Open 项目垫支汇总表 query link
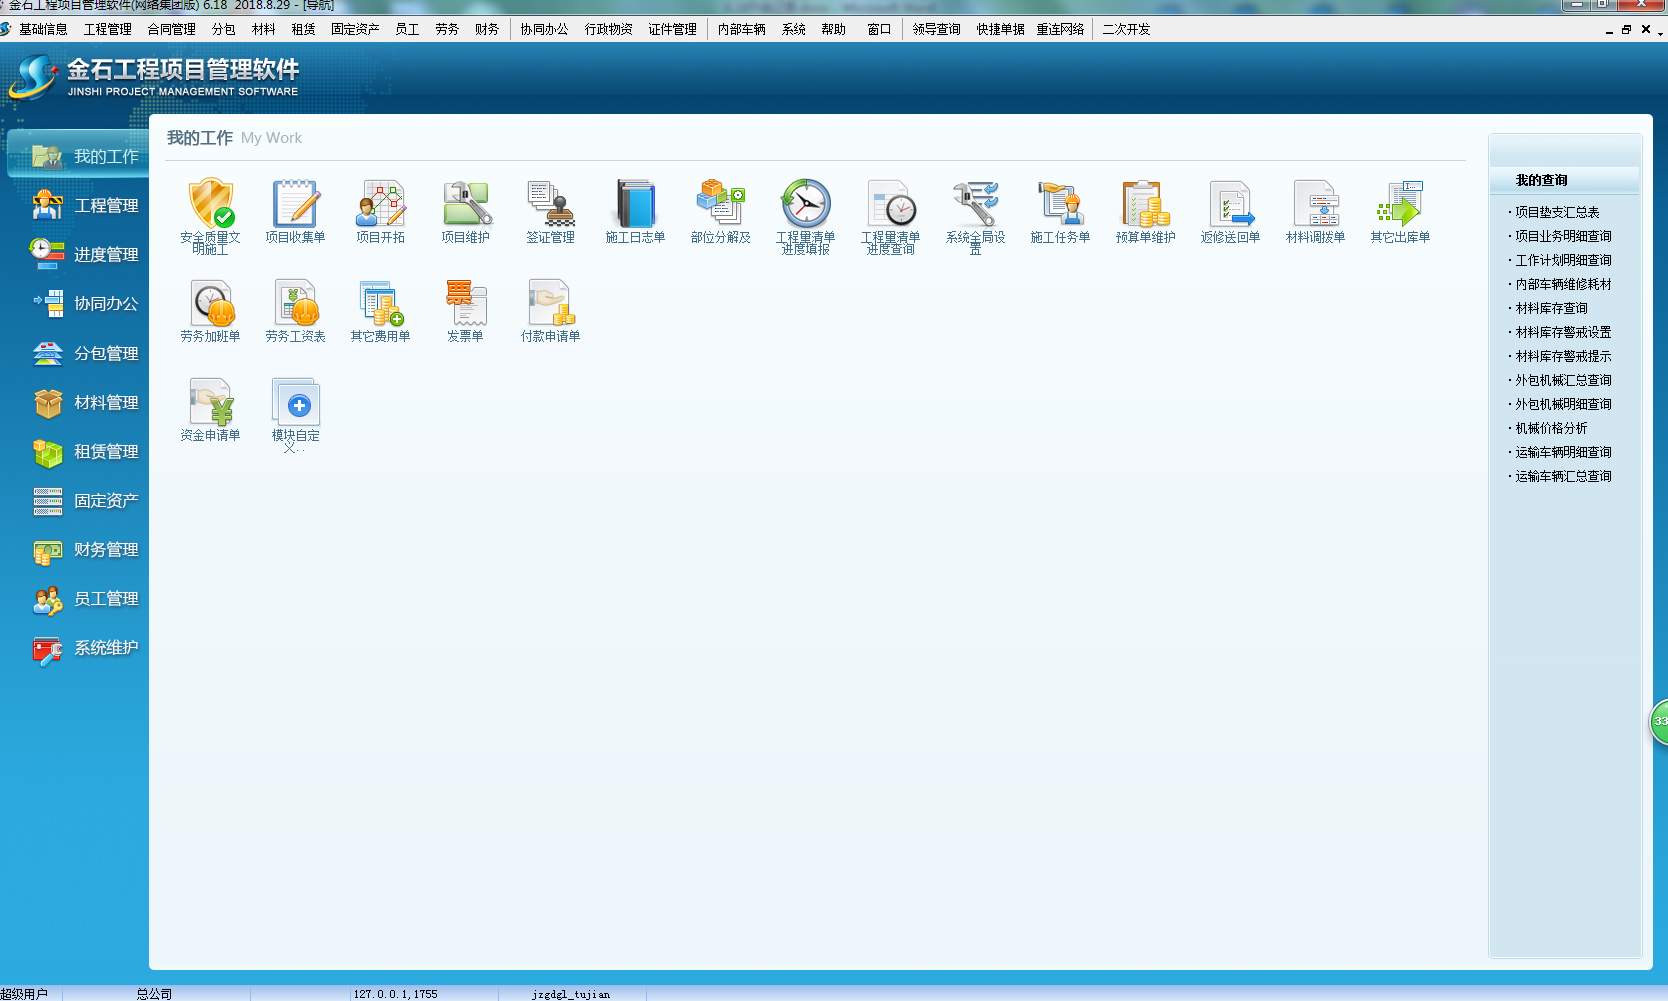This screenshot has width=1668, height=1001. (1557, 212)
